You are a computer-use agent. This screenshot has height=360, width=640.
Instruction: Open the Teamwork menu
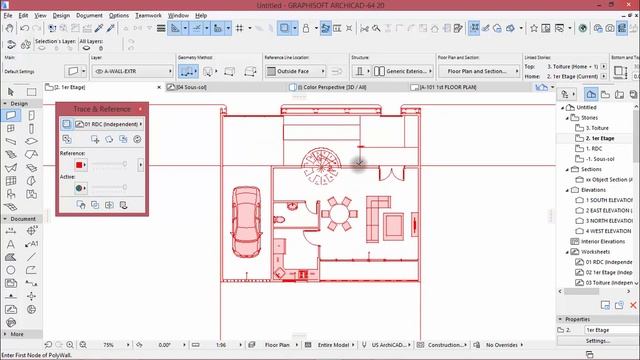point(148,16)
